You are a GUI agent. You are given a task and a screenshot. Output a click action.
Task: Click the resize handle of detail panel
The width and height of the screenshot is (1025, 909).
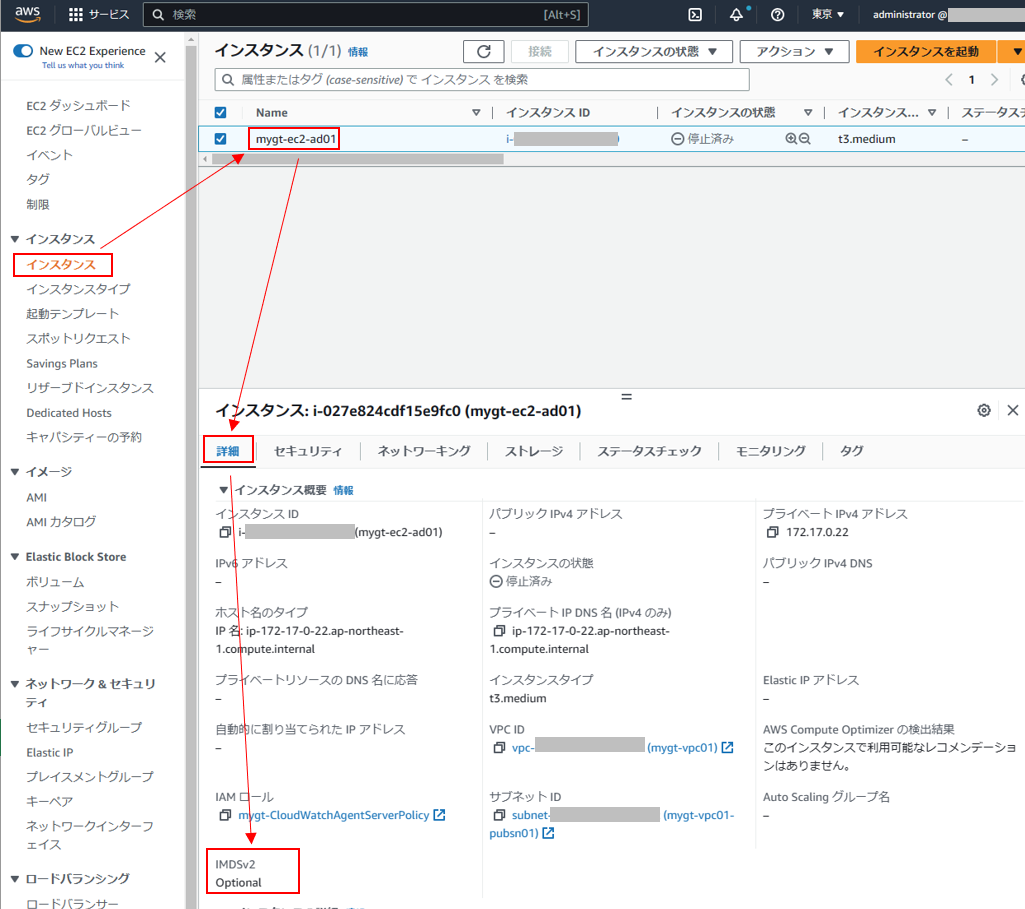626,397
